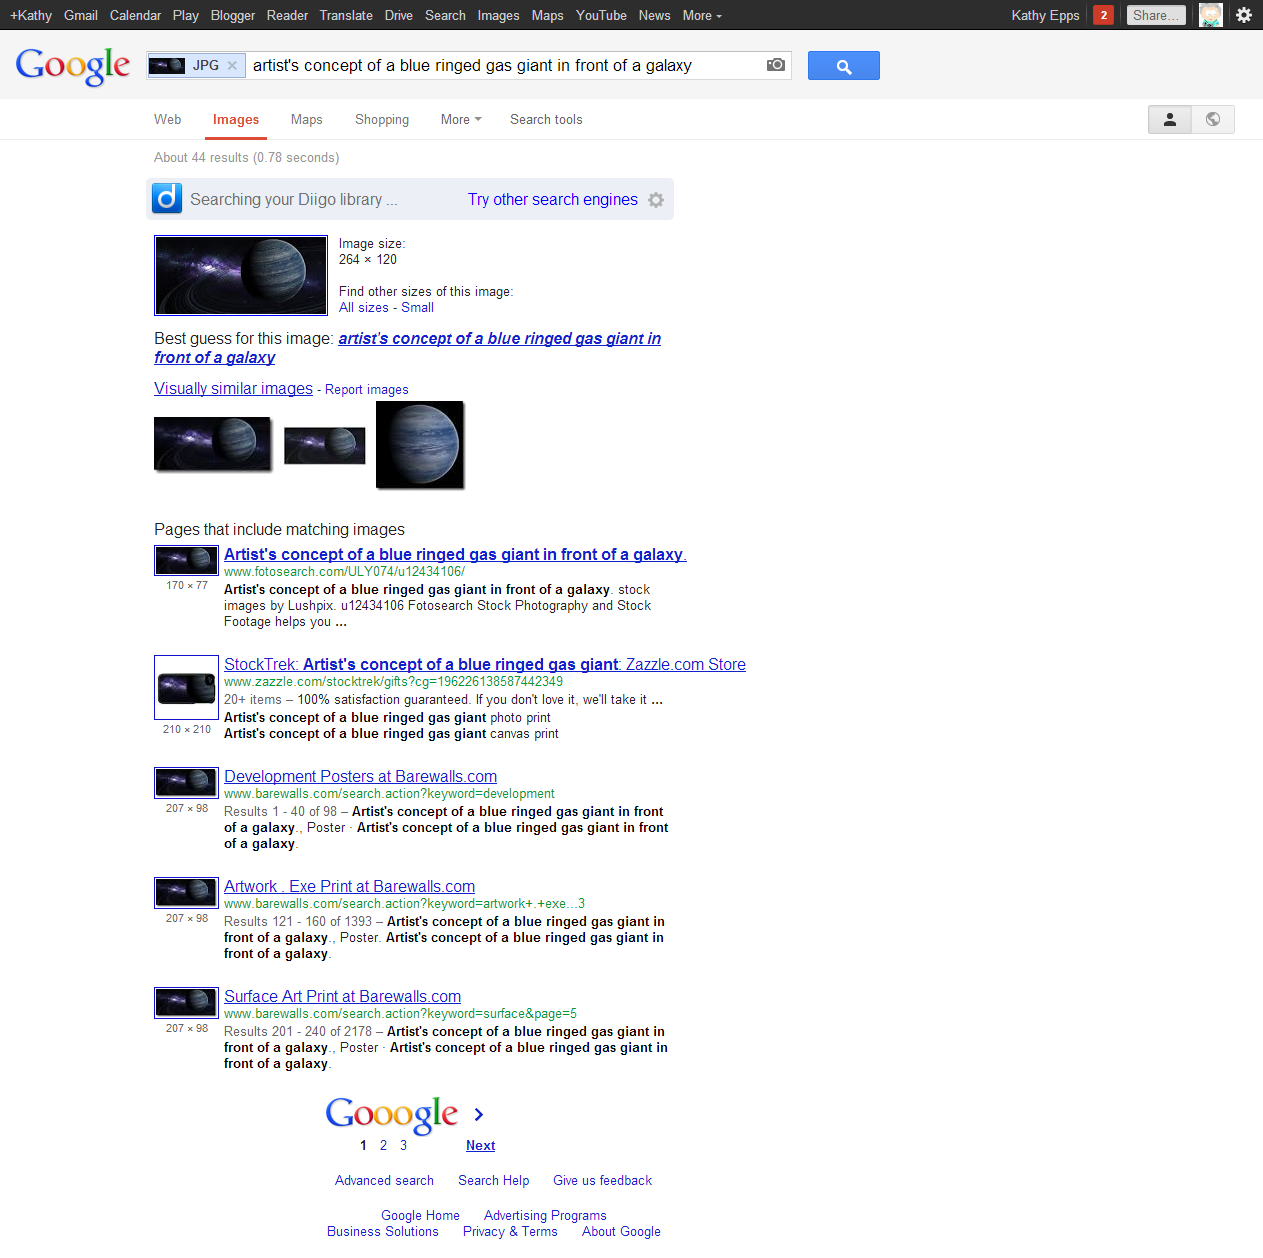
Task: Click the Zazzle result 210 × 210 thumbnail
Action: coord(186,688)
